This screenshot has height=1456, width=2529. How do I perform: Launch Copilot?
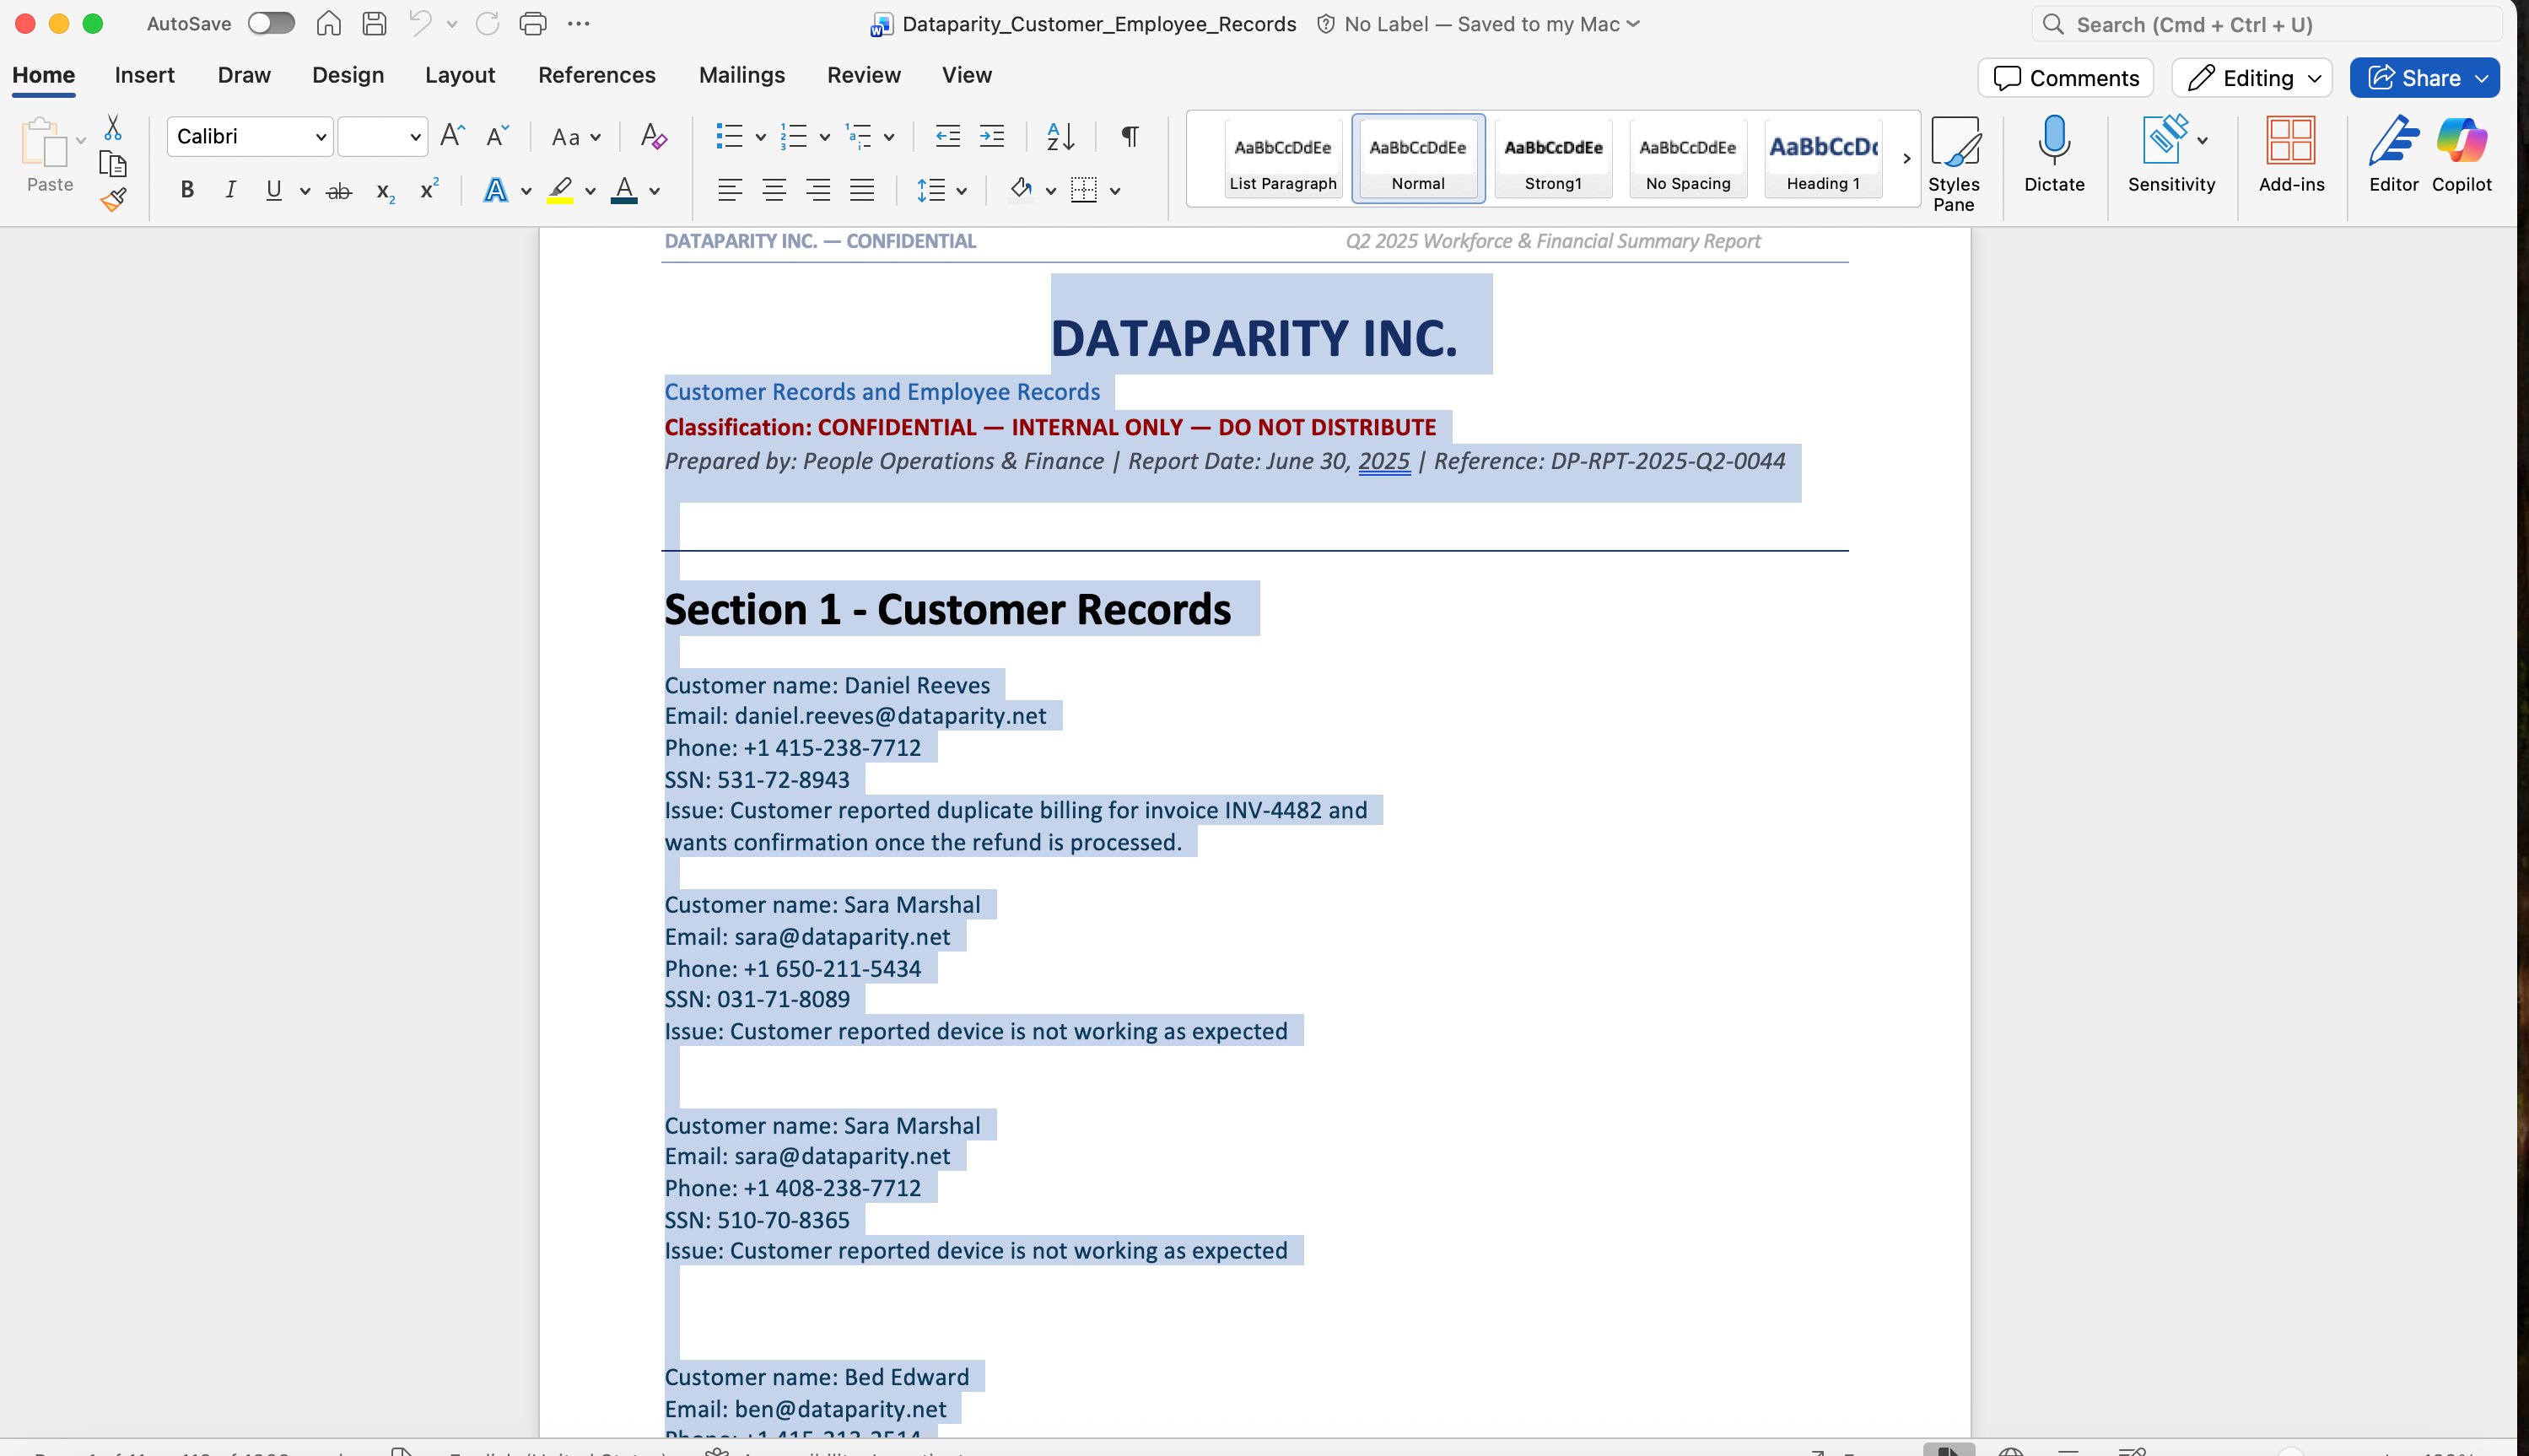pos(2461,154)
